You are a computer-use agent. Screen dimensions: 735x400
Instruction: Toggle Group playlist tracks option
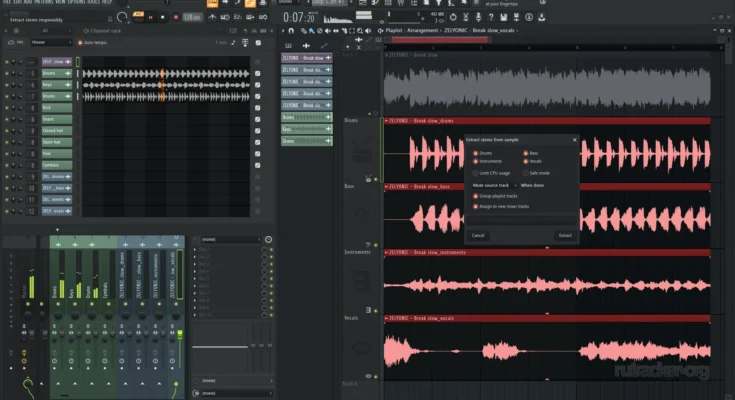495,196
